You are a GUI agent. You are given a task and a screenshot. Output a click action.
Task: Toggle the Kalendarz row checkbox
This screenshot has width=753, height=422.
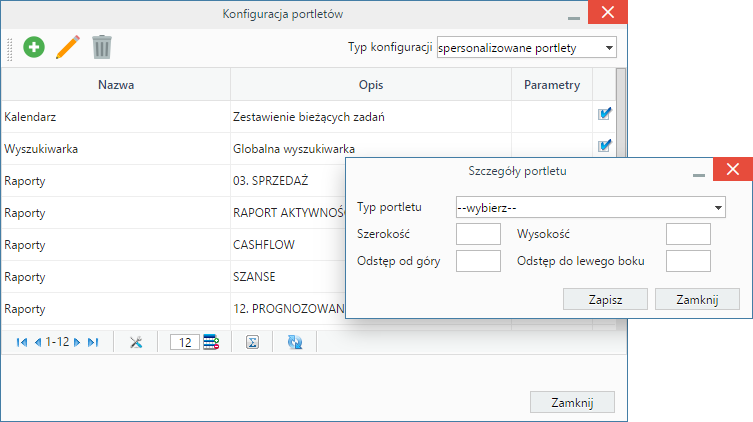click(605, 114)
